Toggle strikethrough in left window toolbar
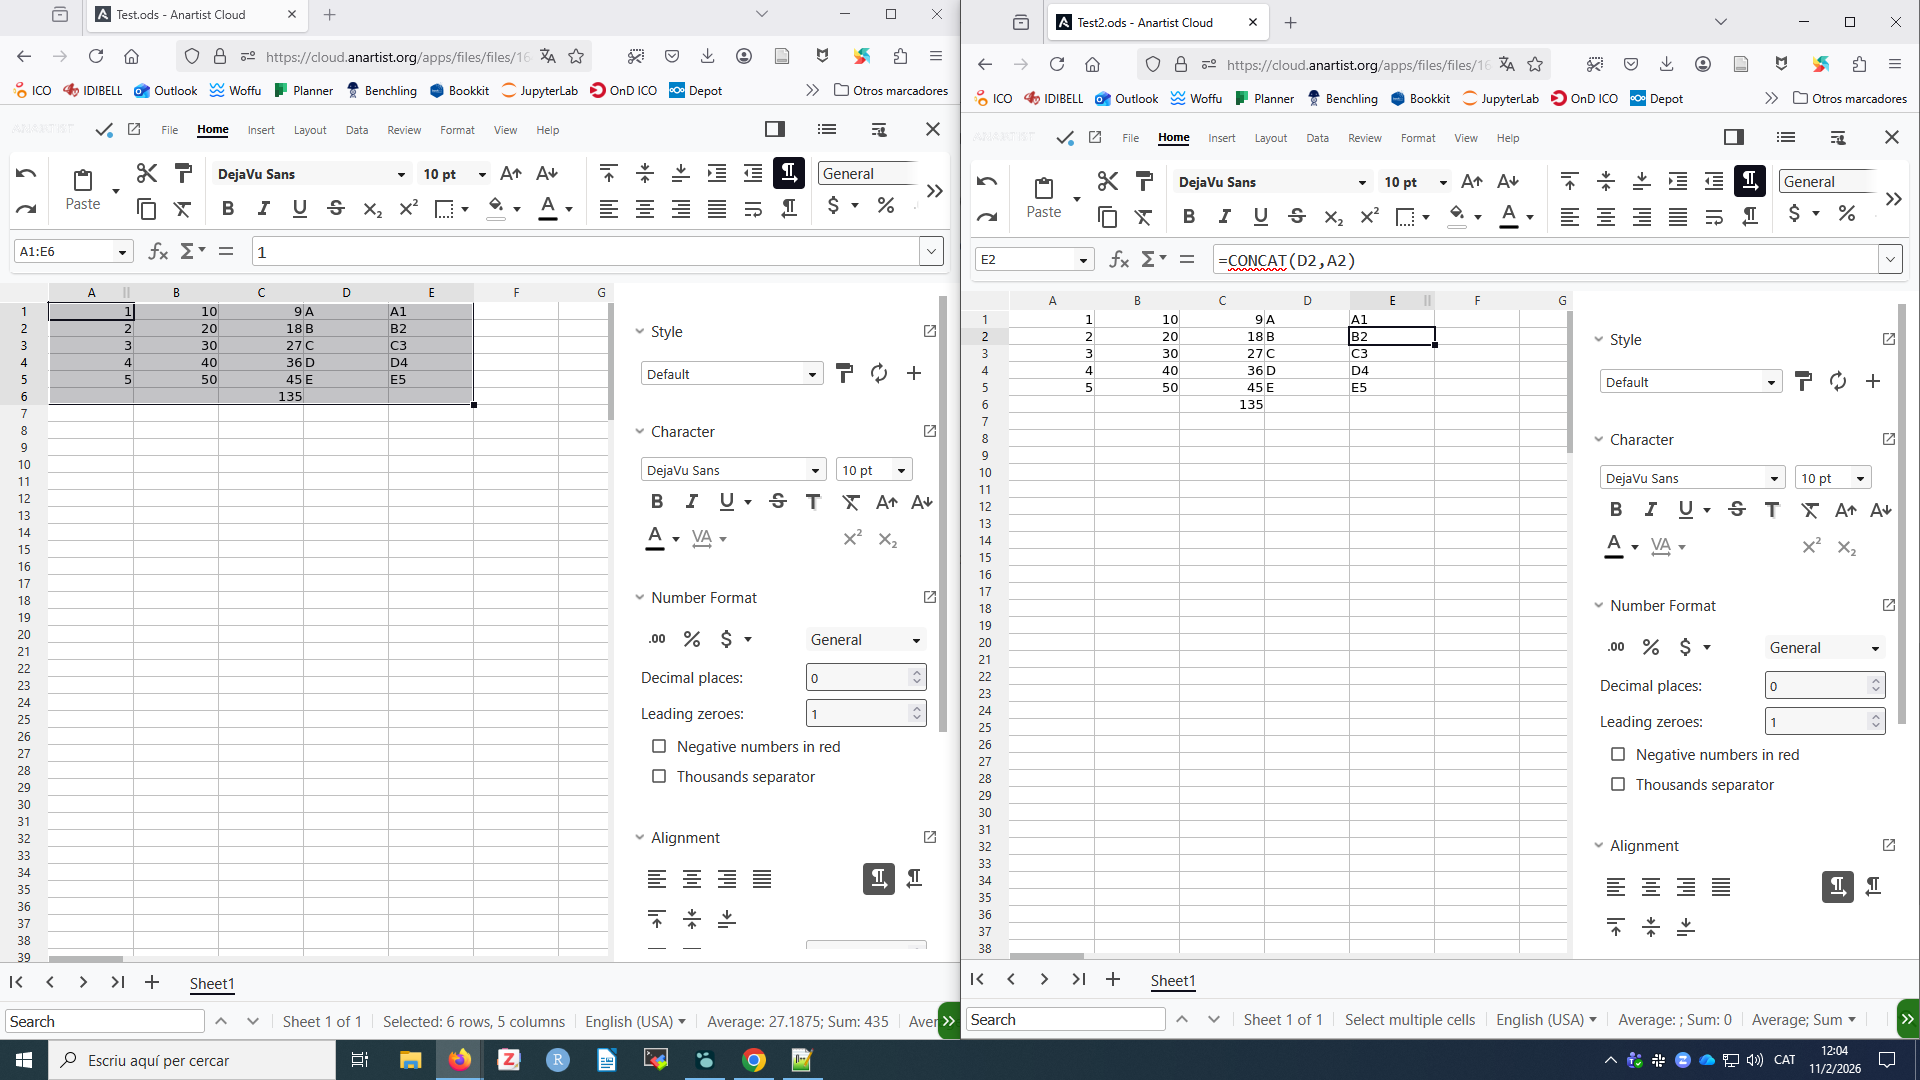Screen dimensions: 1920x1080 pos(336,208)
